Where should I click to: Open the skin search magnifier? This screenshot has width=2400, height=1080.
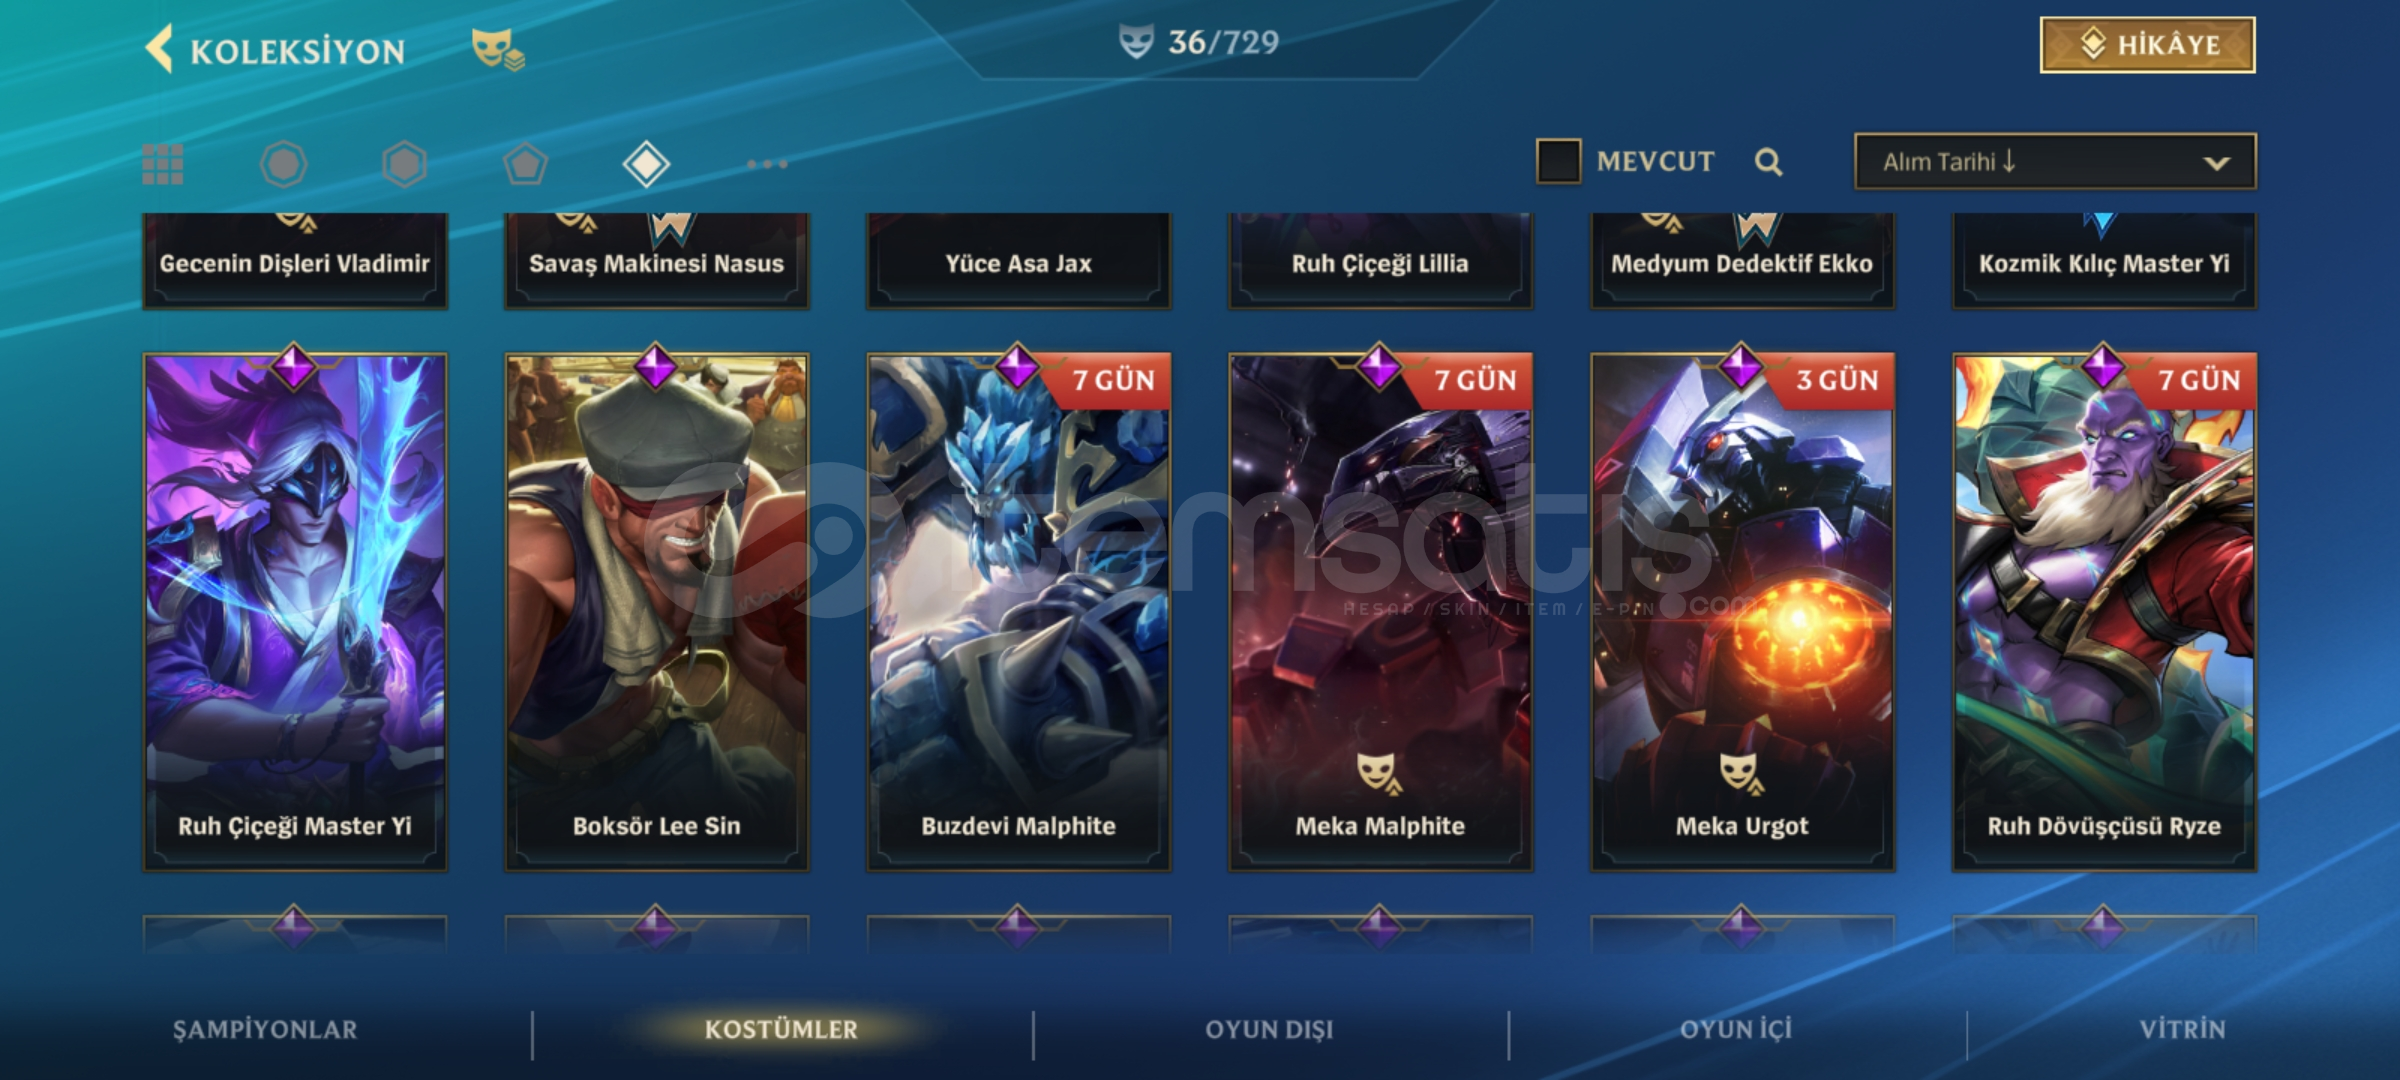(x=1768, y=162)
